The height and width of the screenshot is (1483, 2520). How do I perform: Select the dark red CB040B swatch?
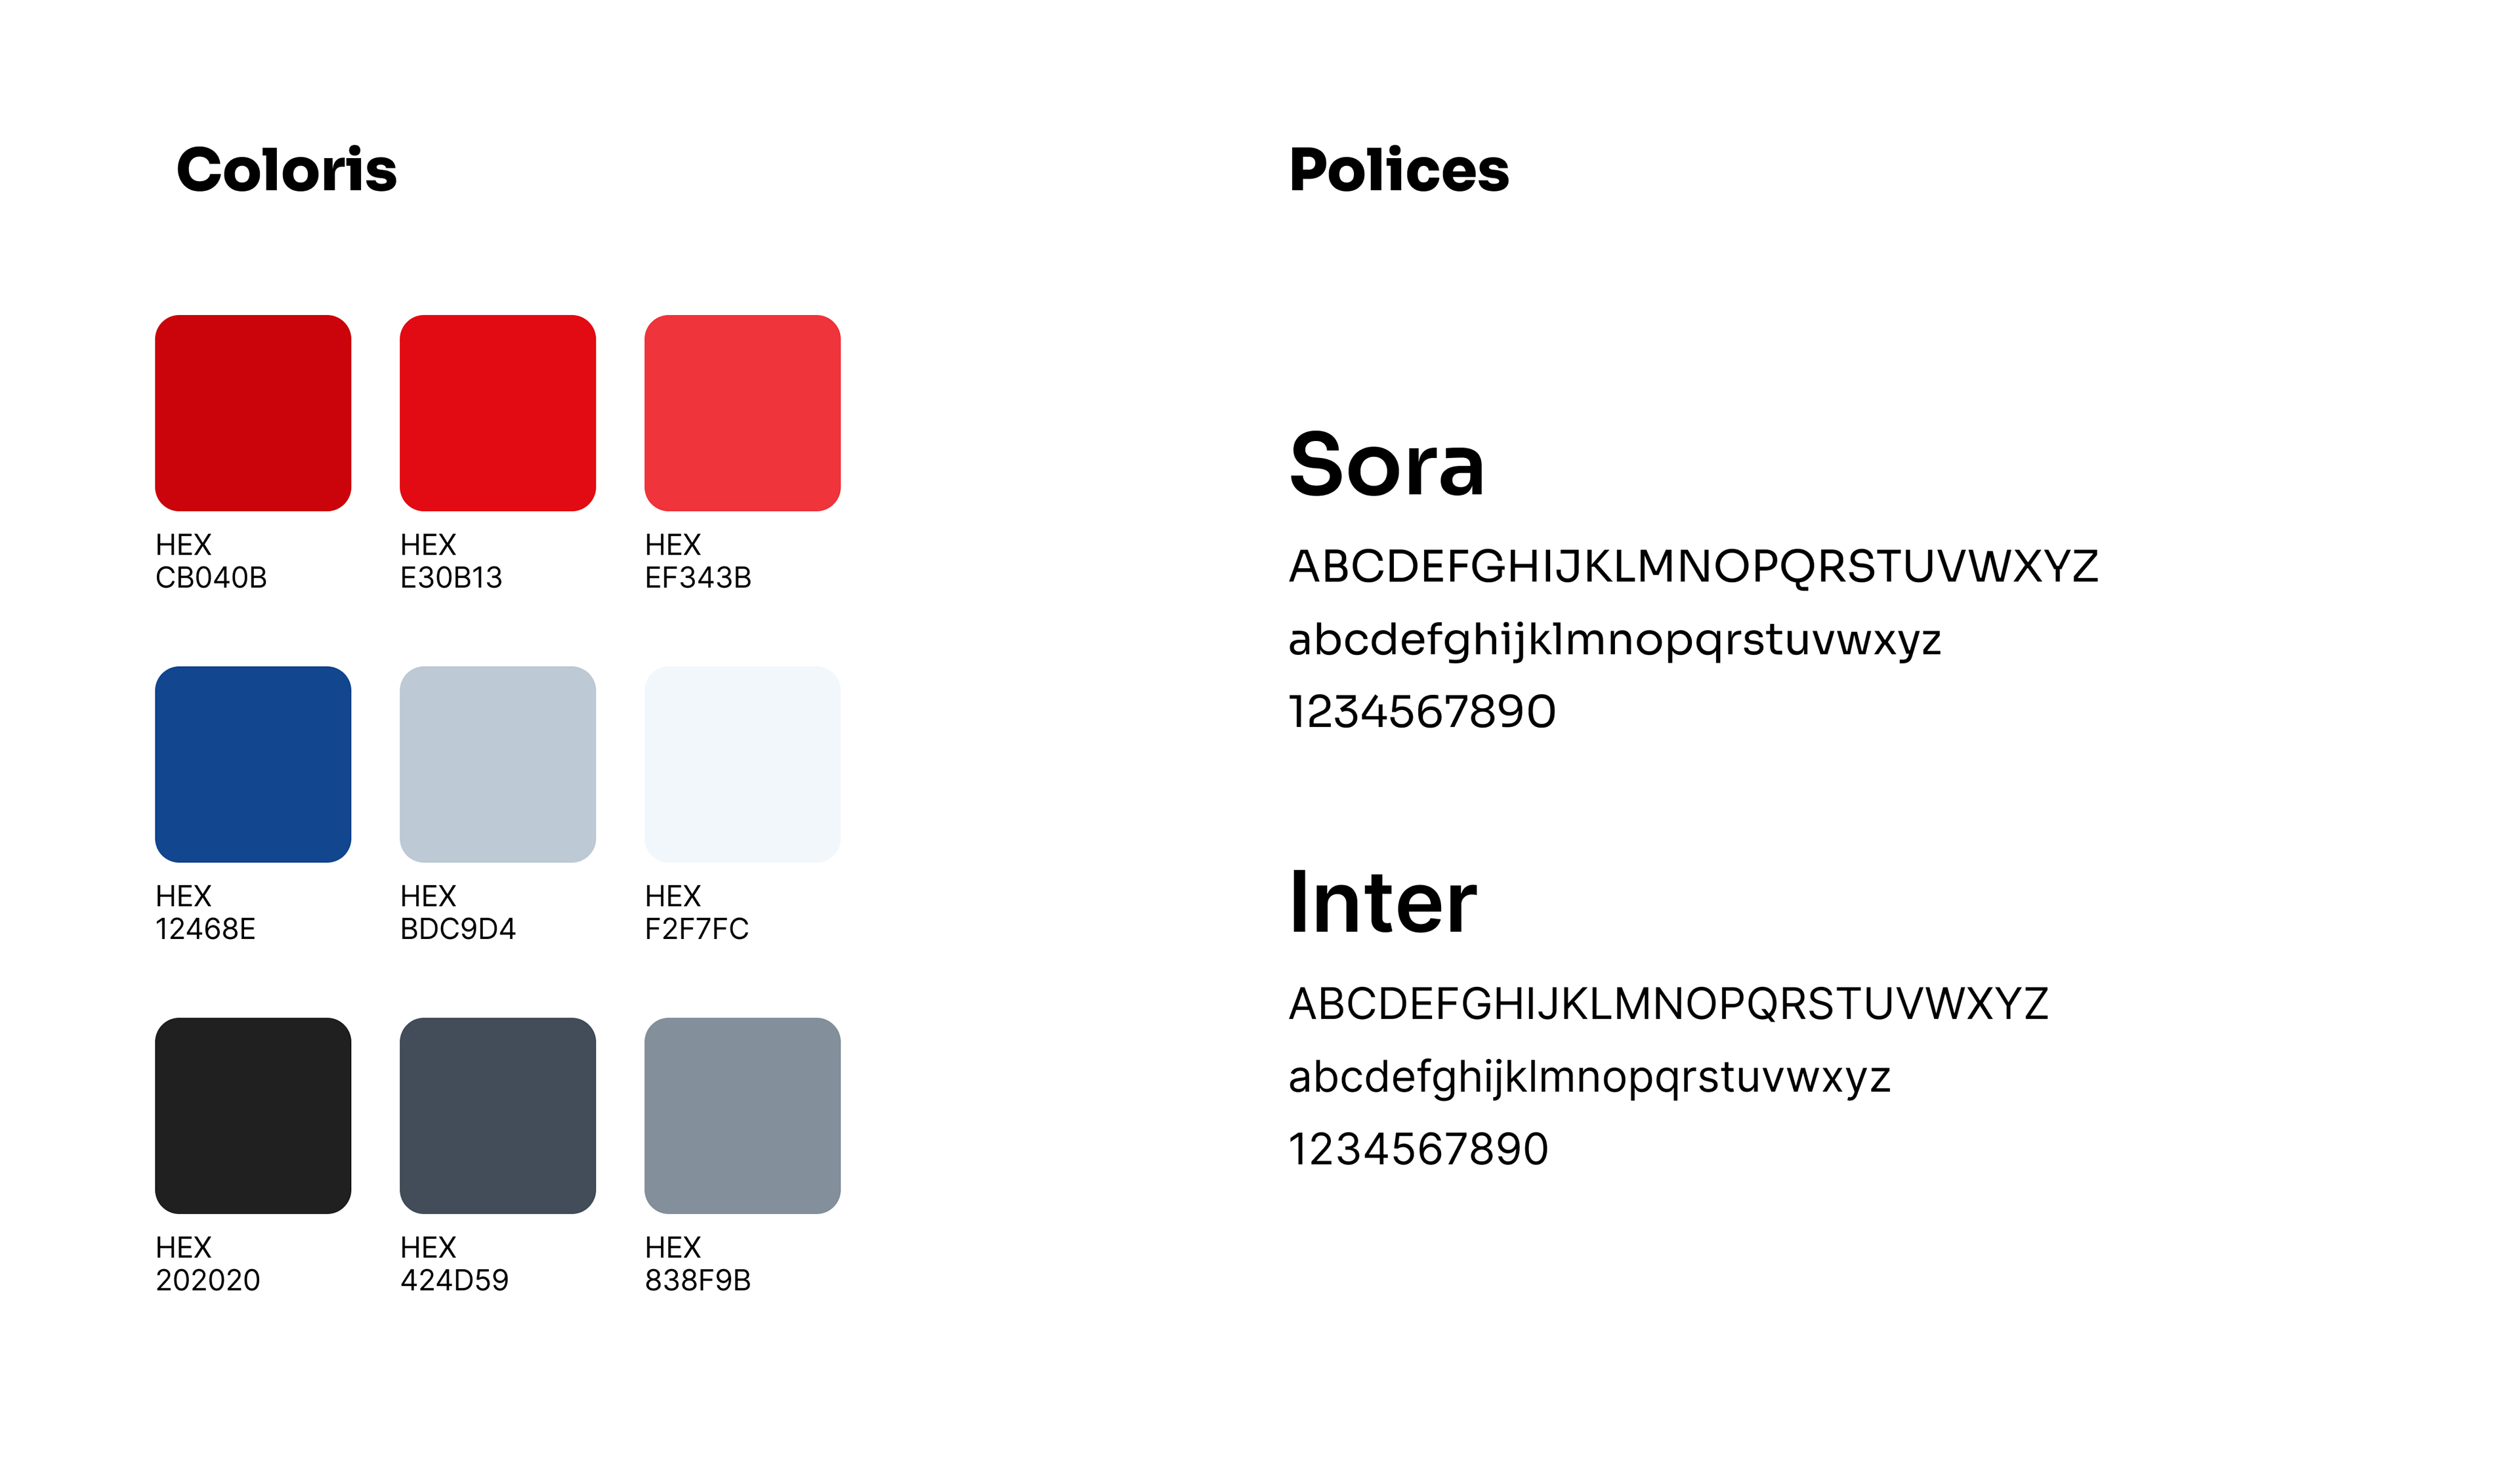point(253,413)
